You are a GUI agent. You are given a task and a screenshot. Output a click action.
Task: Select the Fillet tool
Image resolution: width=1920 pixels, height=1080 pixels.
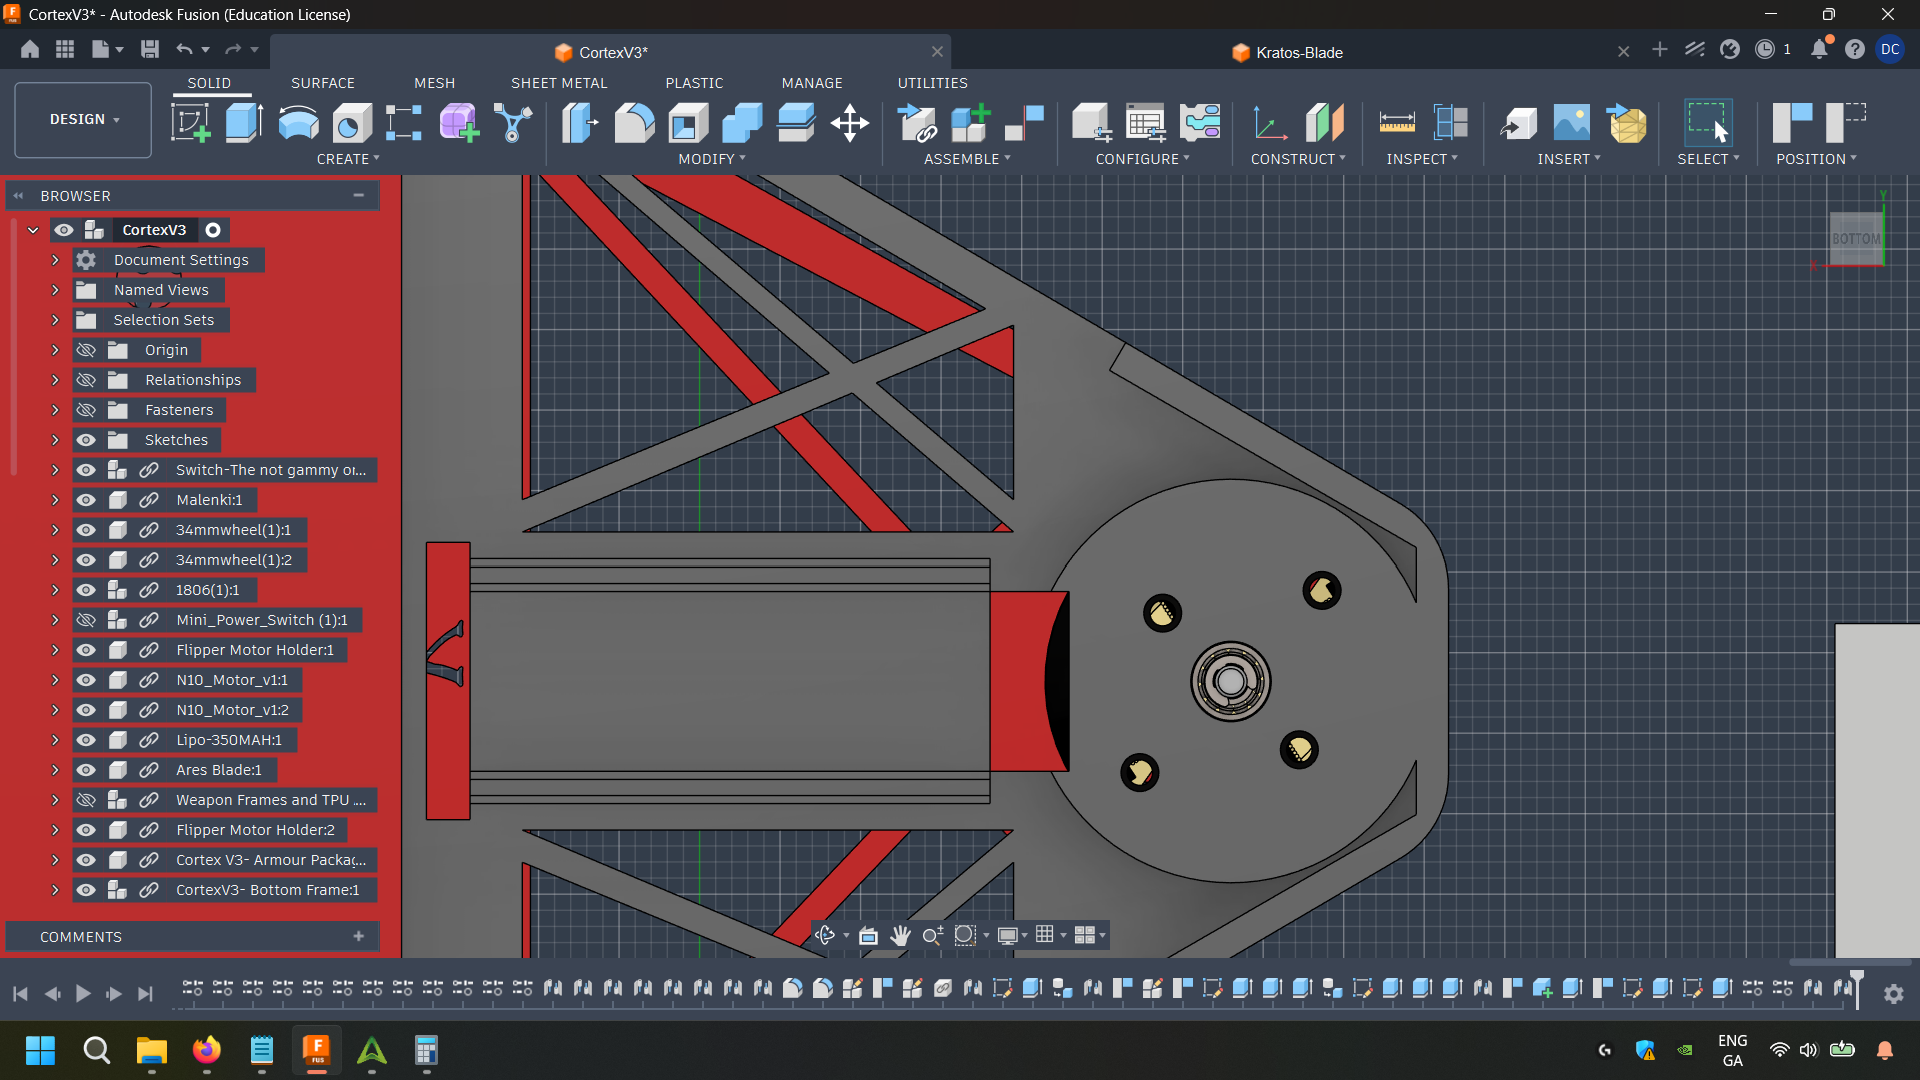[x=634, y=123]
